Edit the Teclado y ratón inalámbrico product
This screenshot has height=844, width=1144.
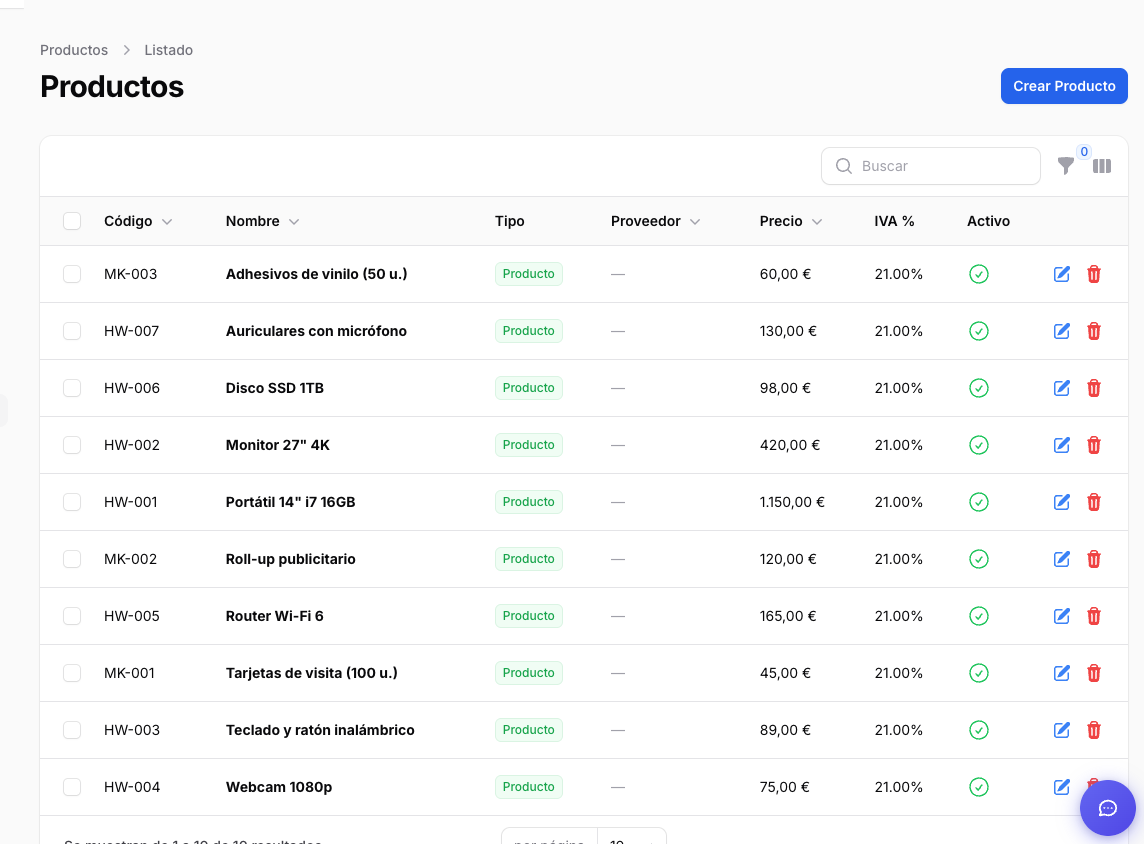click(1062, 729)
